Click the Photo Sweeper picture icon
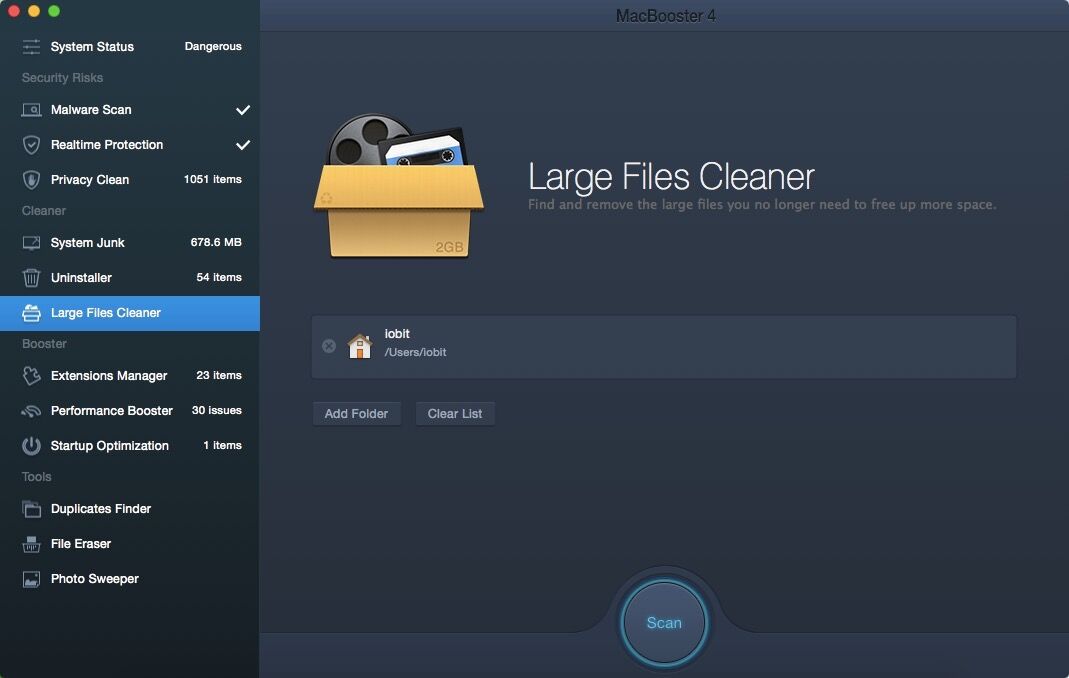Viewport: 1069px width, 678px height. point(31,579)
